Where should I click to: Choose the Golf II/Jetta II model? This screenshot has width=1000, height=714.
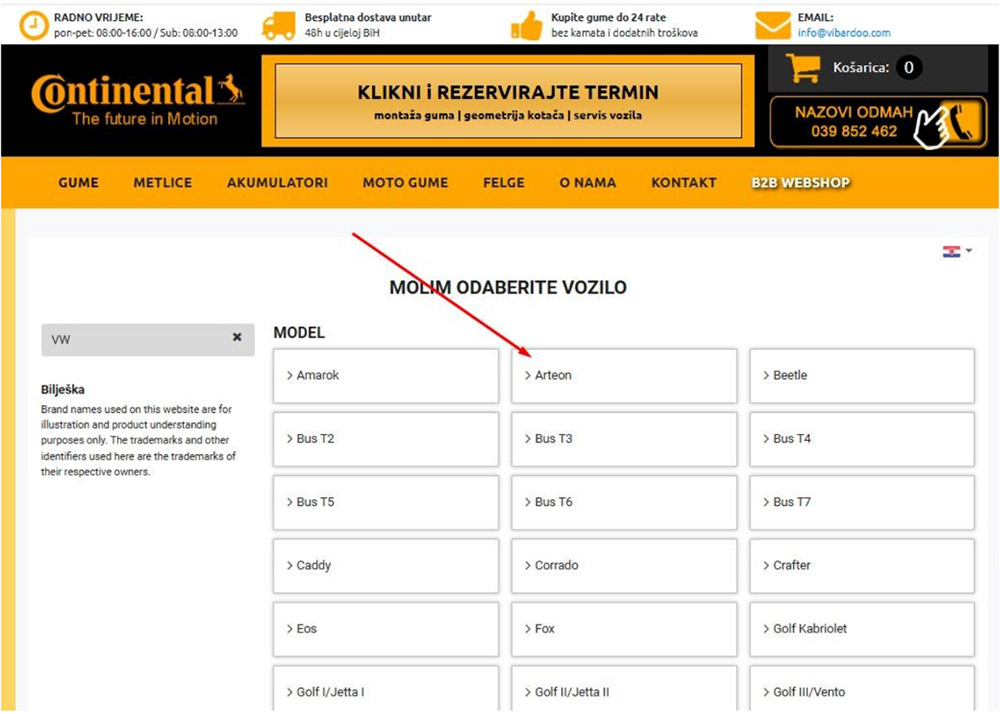[x=624, y=688]
